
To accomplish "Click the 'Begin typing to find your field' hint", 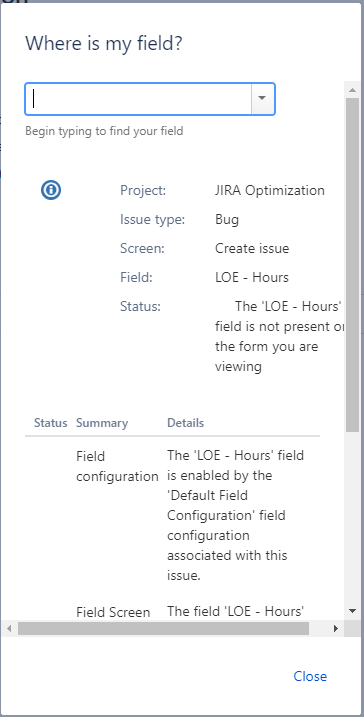I will coord(104,131).
